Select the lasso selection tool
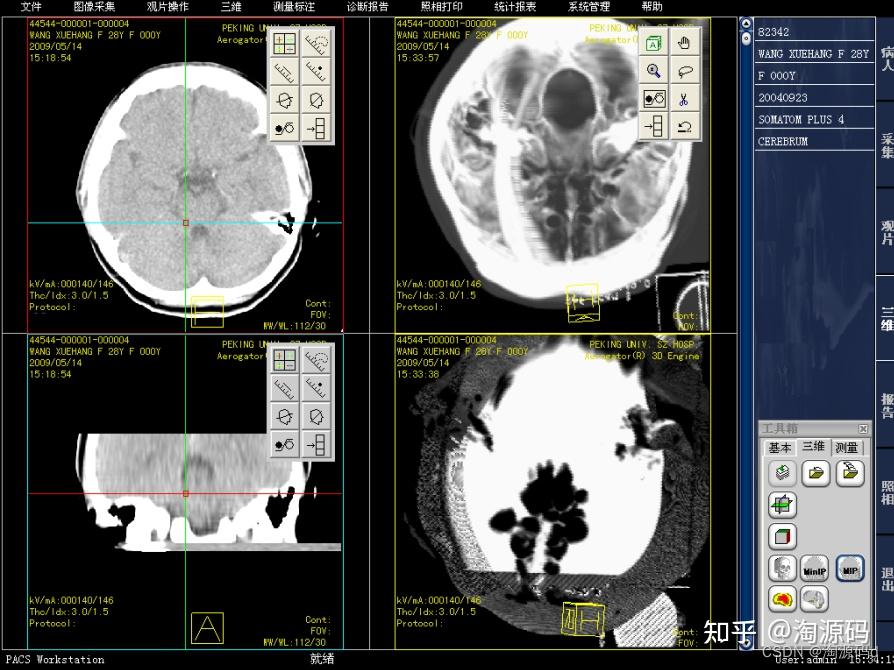Screen dimensions: 894x670 pyautogui.click(x=685, y=71)
